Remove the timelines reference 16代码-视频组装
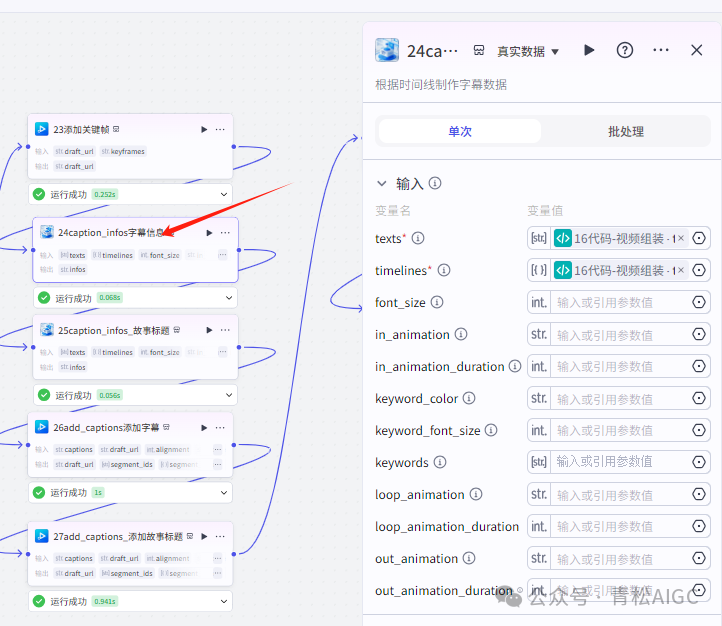The height and width of the screenshot is (626, 722). [x=681, y=270]
